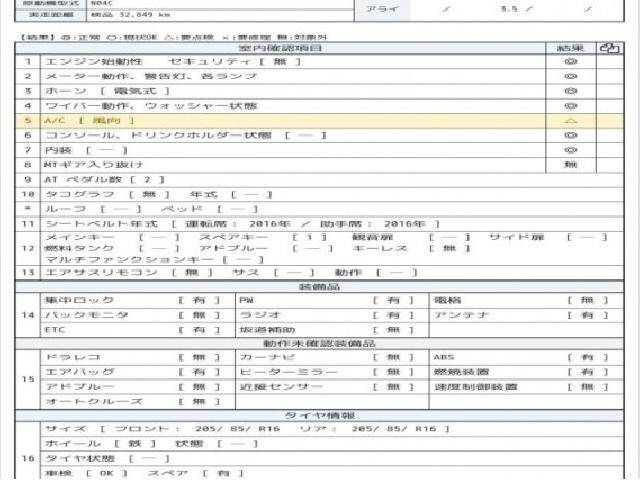The height and width of the screenshot is (480, 640).
Task: Click row 1 エンジン始動性 text
Action: tap(94, 62)
